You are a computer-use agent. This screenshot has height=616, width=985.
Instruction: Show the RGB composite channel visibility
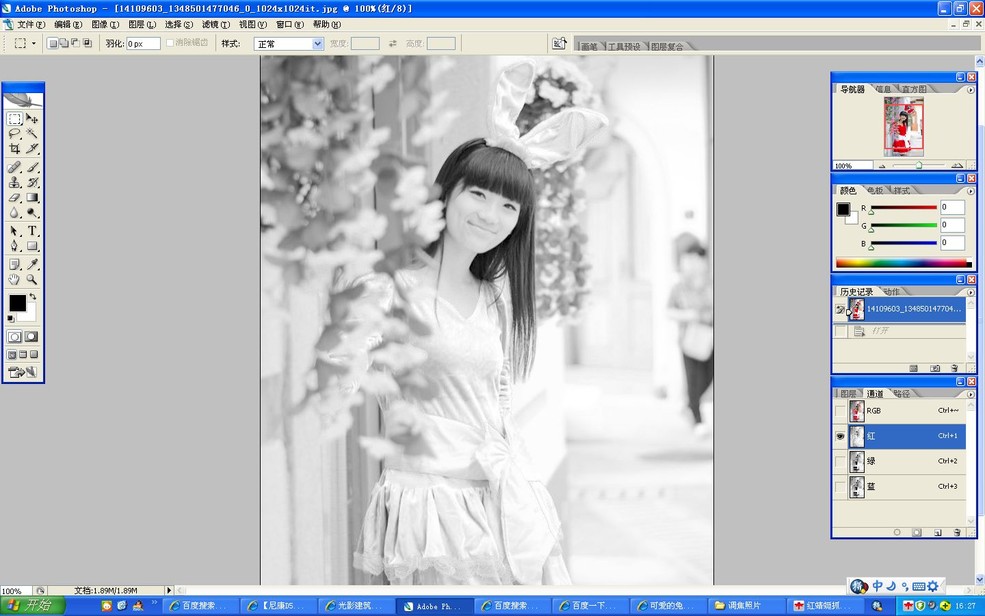[x=840, y=409]
